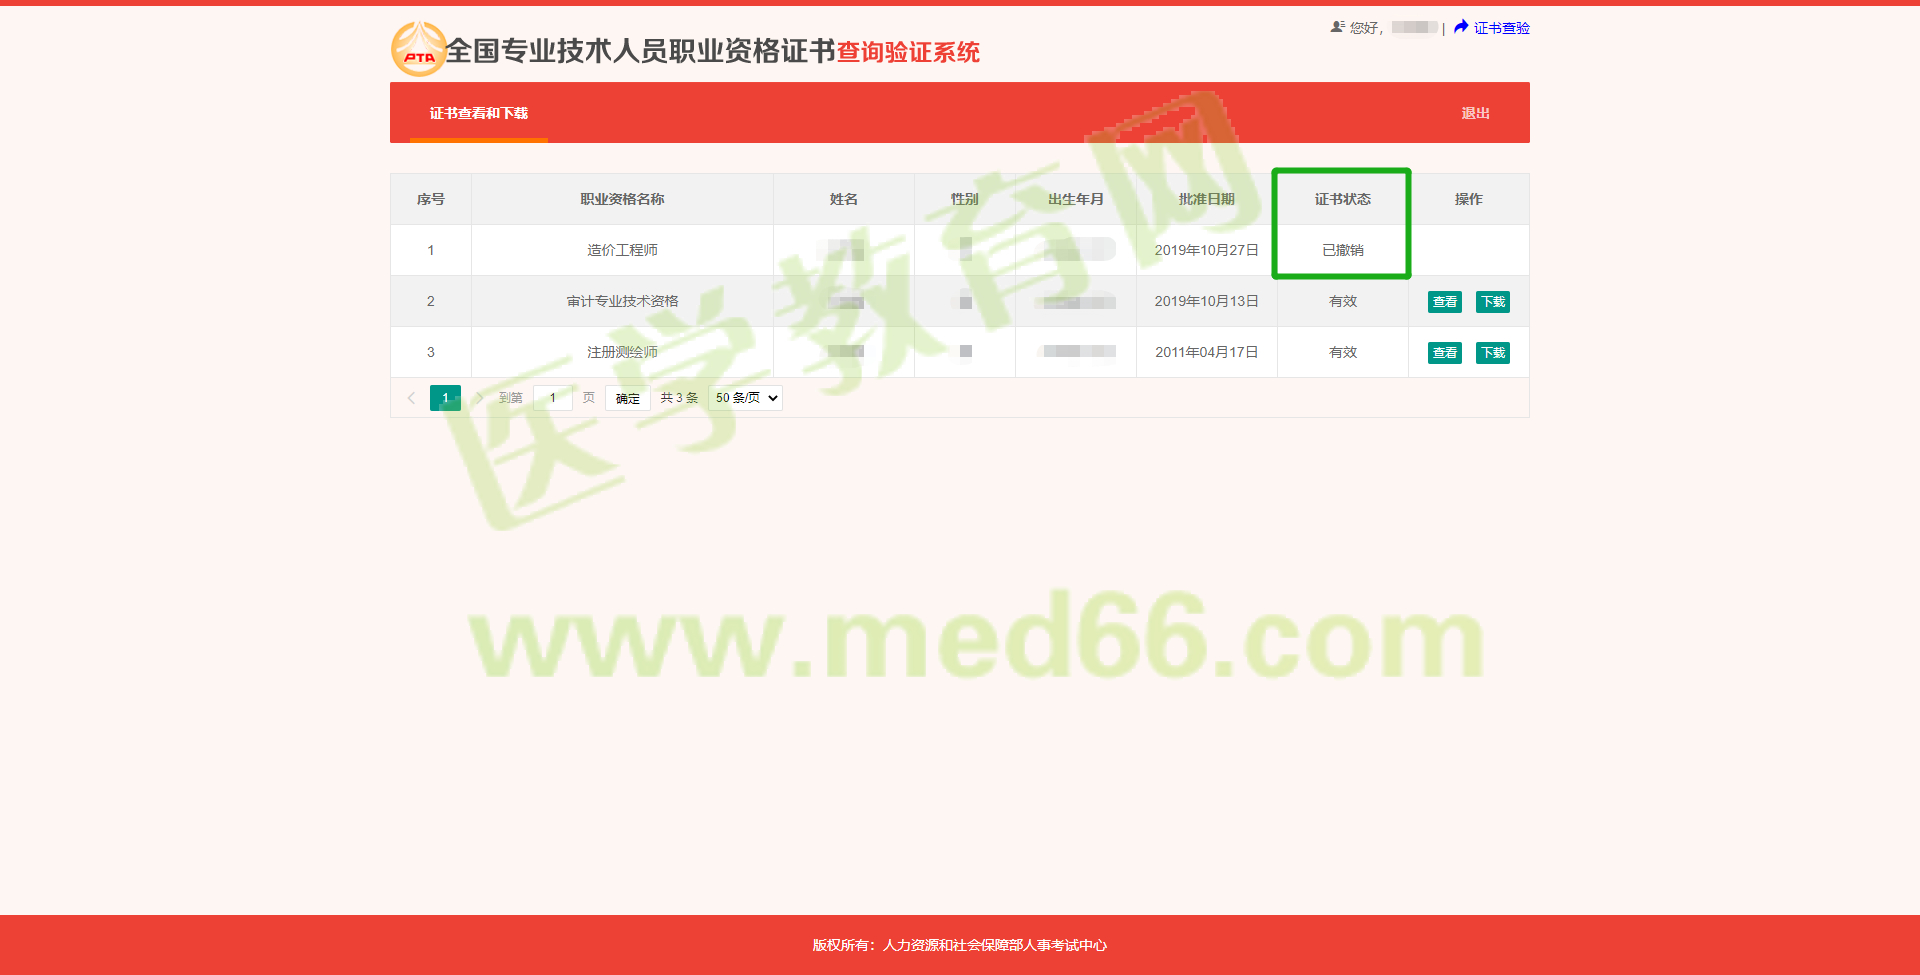
Task: Log out with the 退出 button
Action: tap(1475, 113)
